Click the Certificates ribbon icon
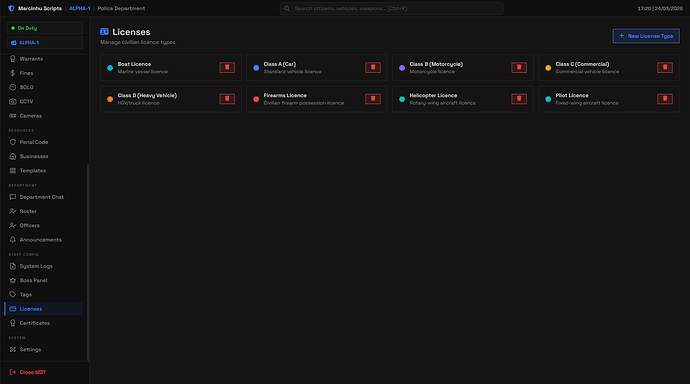Viewport: 690px width, 384px height. tap(13, 323)
